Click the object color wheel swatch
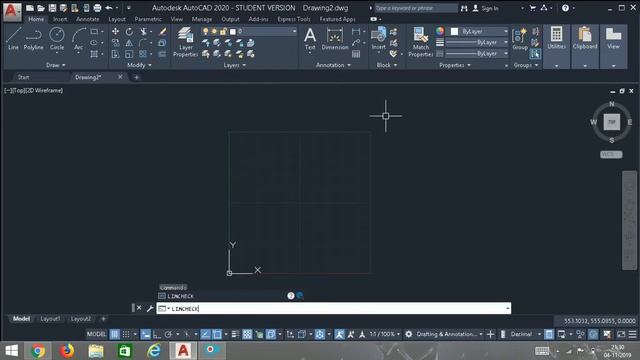 440,31
